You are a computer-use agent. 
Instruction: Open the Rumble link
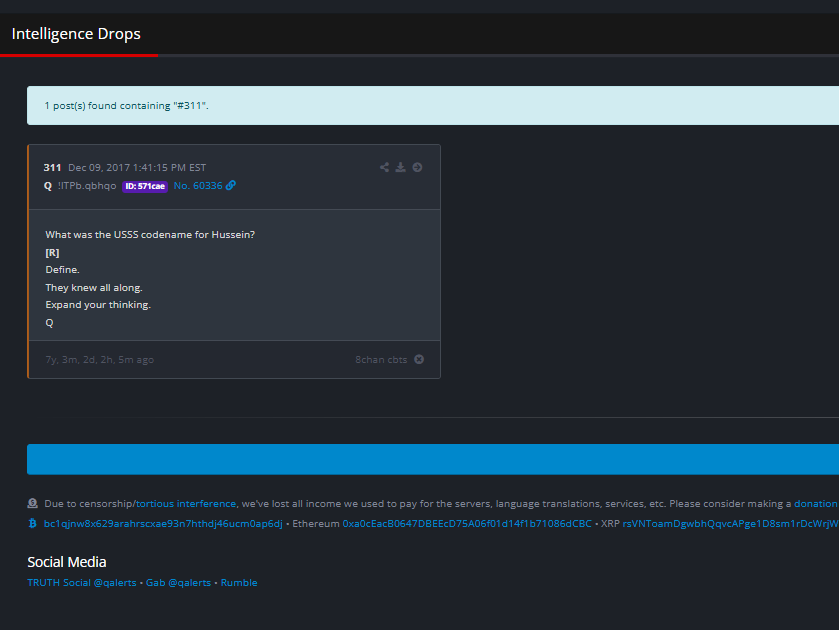239,582
